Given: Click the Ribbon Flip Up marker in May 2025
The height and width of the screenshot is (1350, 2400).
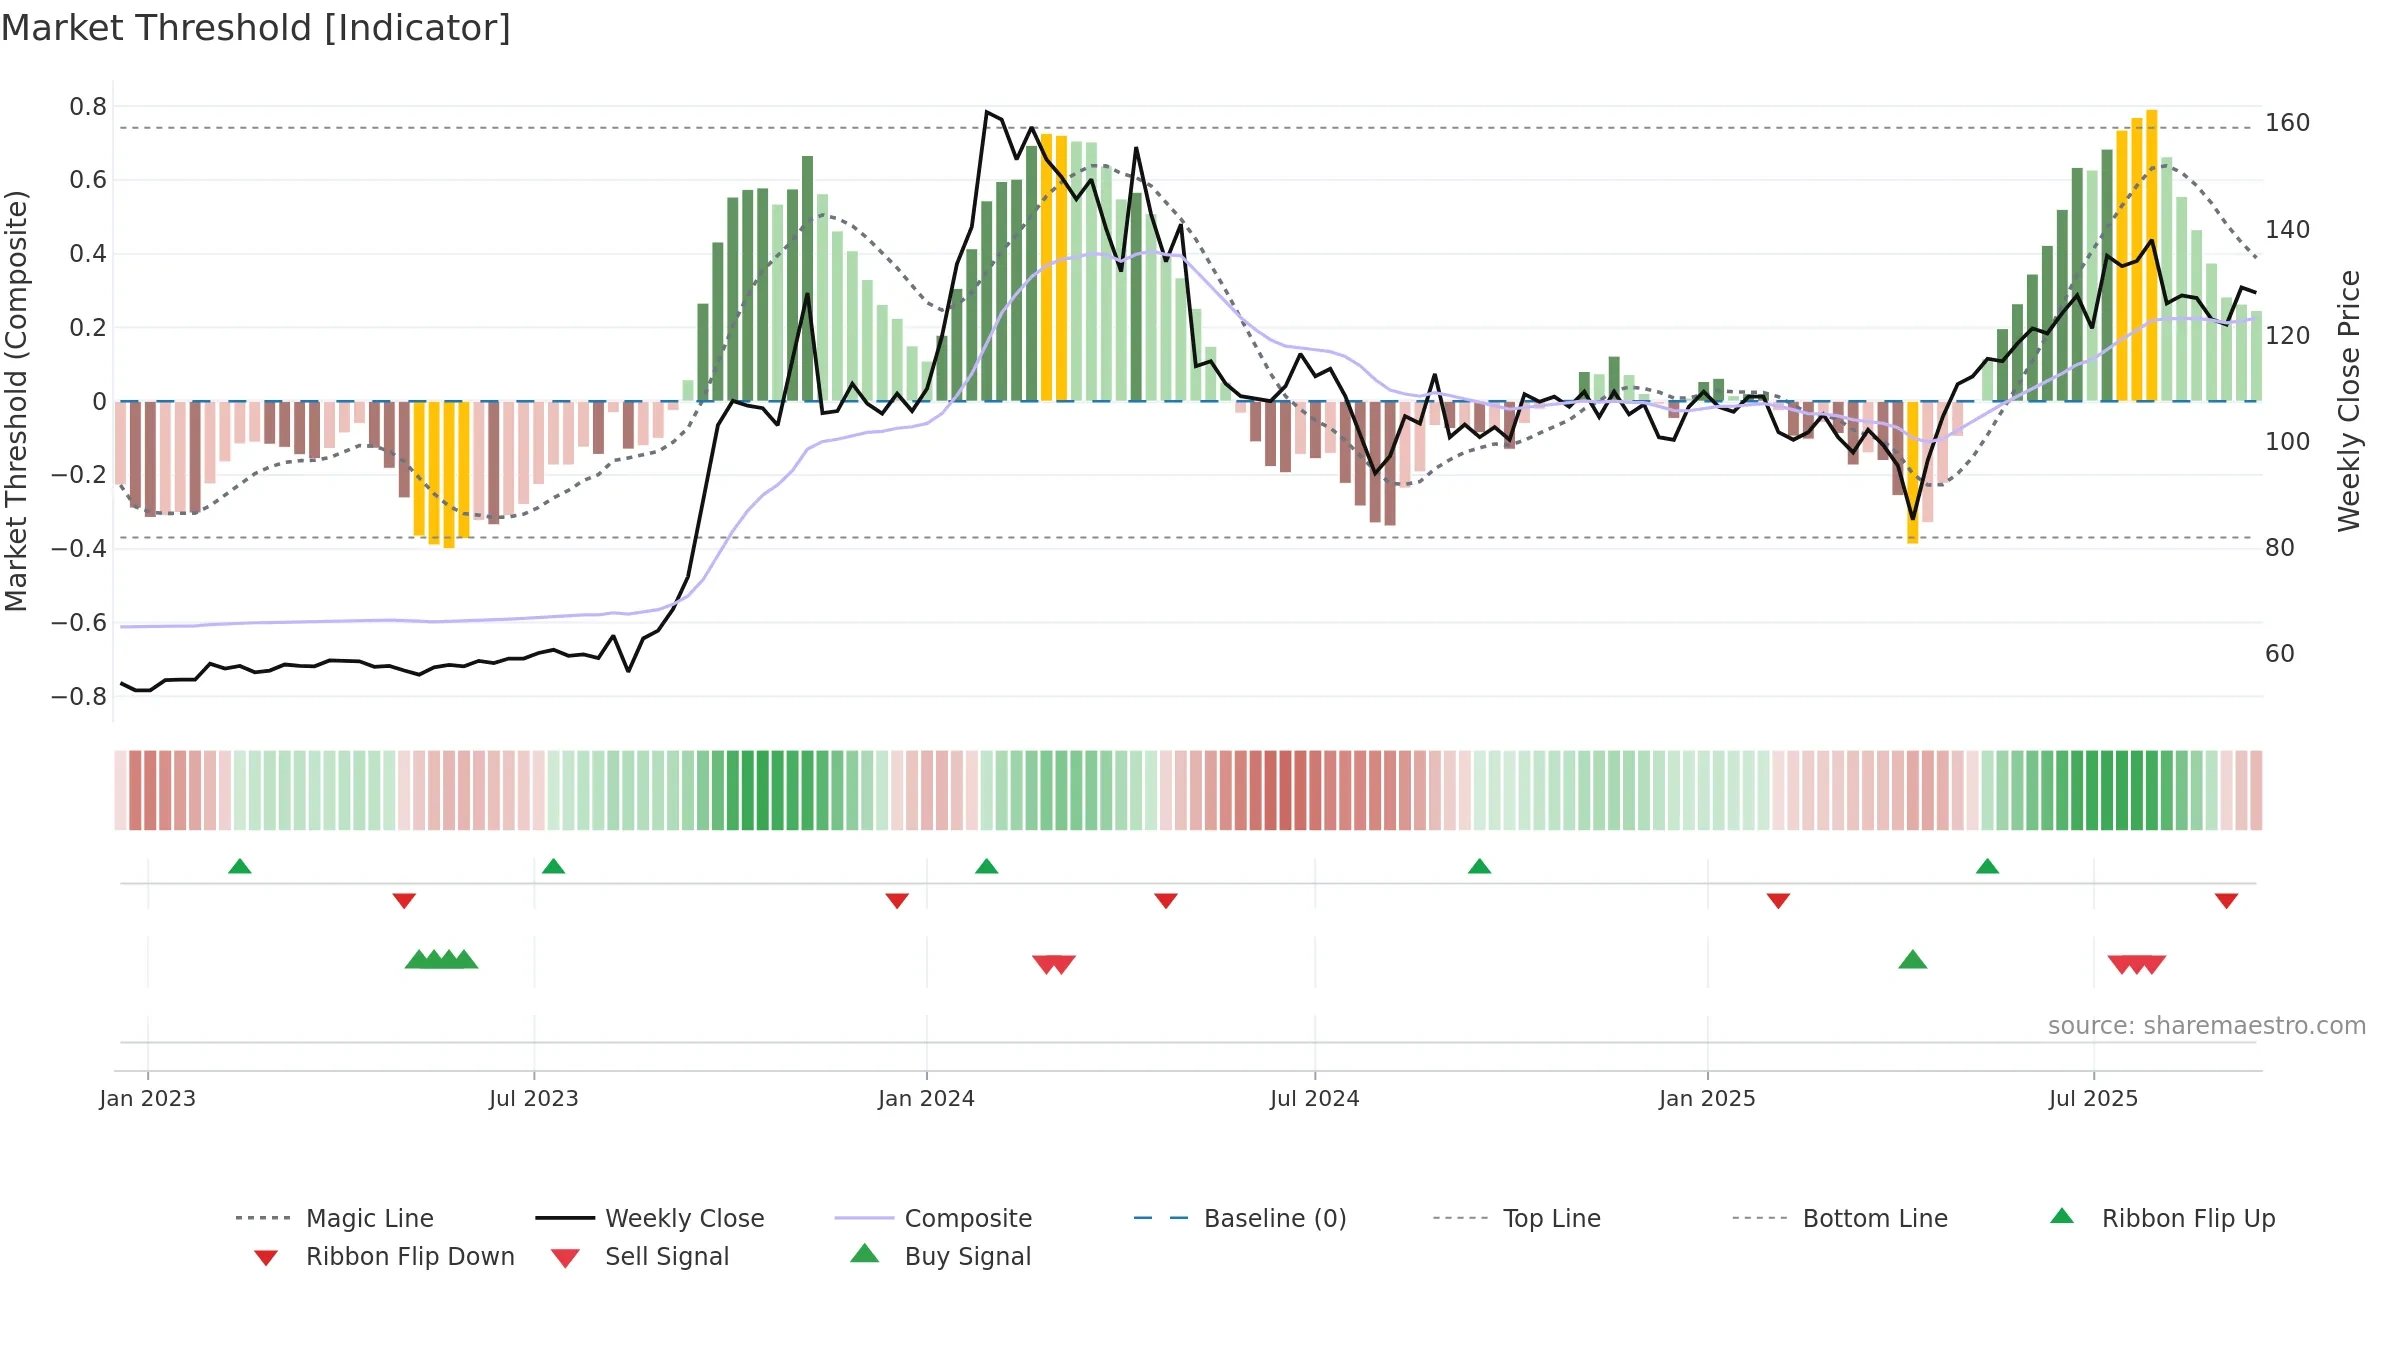Looking at the screenshot, I should [x=1988, y=866].
